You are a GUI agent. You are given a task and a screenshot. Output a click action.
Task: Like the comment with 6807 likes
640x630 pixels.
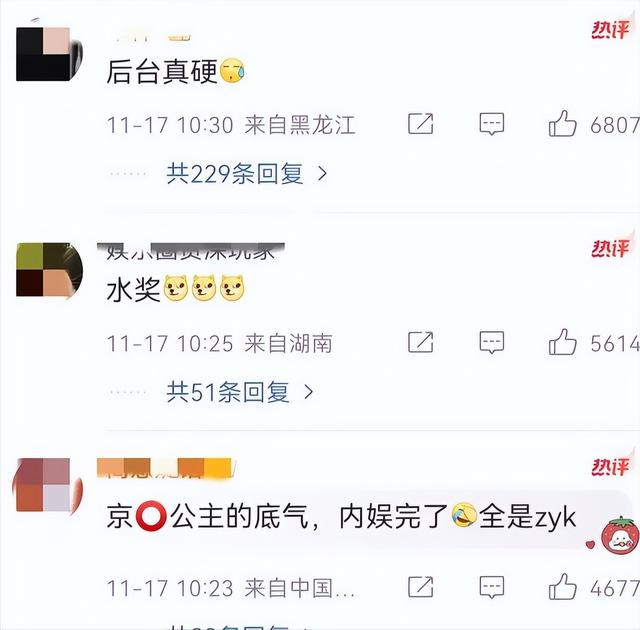click(x=562, y=123)
